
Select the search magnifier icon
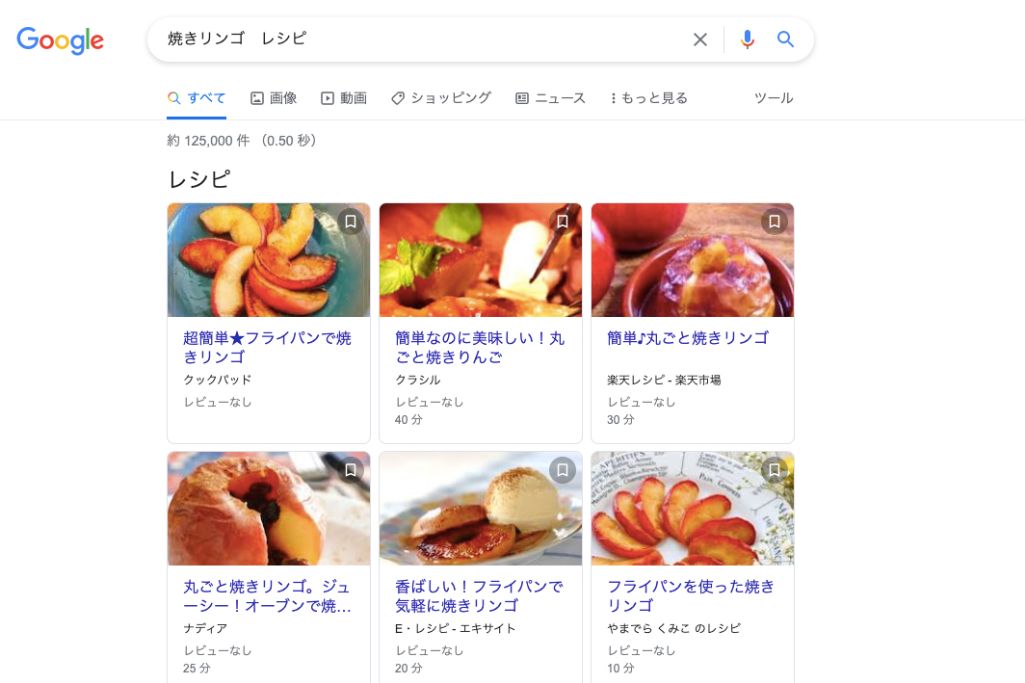[786, 39]
